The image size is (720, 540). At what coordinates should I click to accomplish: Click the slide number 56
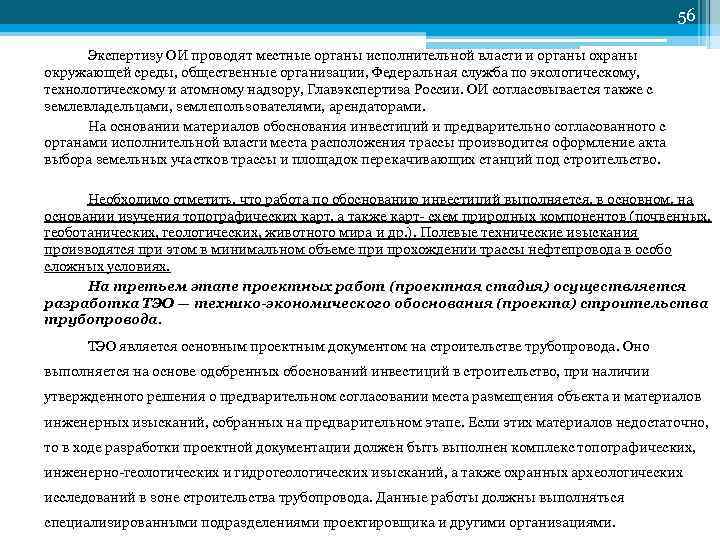coord(686,17)
